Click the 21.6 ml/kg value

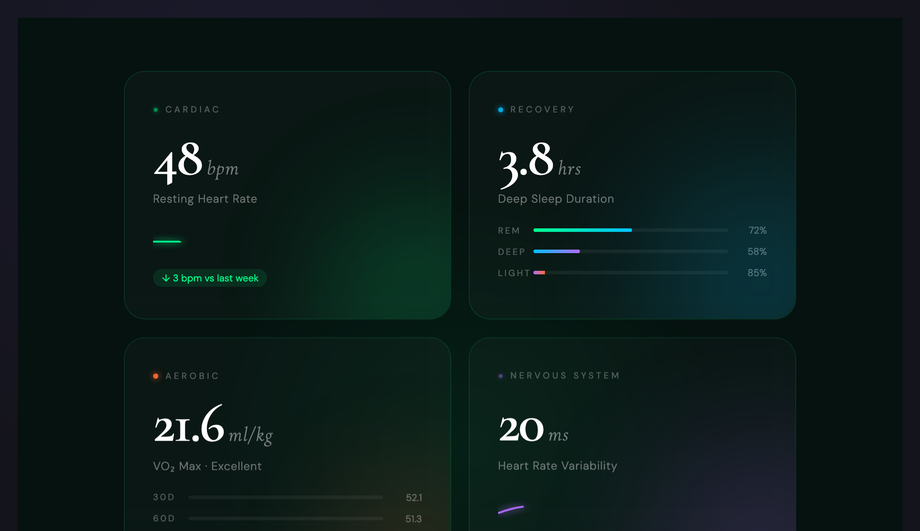pyautogui.click(x=213, y=425)
